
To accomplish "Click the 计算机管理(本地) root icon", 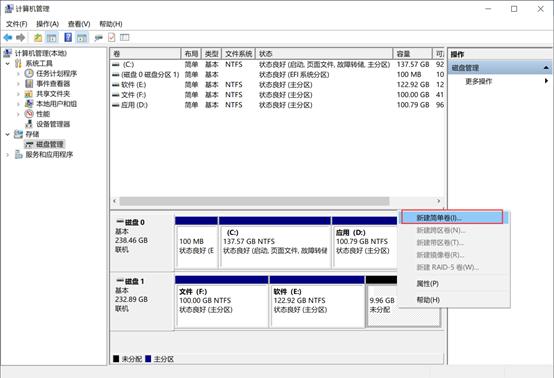I will [8, 53].
